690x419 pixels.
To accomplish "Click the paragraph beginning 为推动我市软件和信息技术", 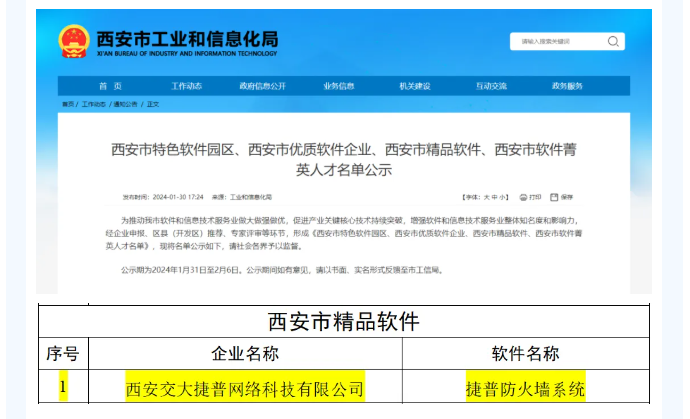I will [344, 233].
